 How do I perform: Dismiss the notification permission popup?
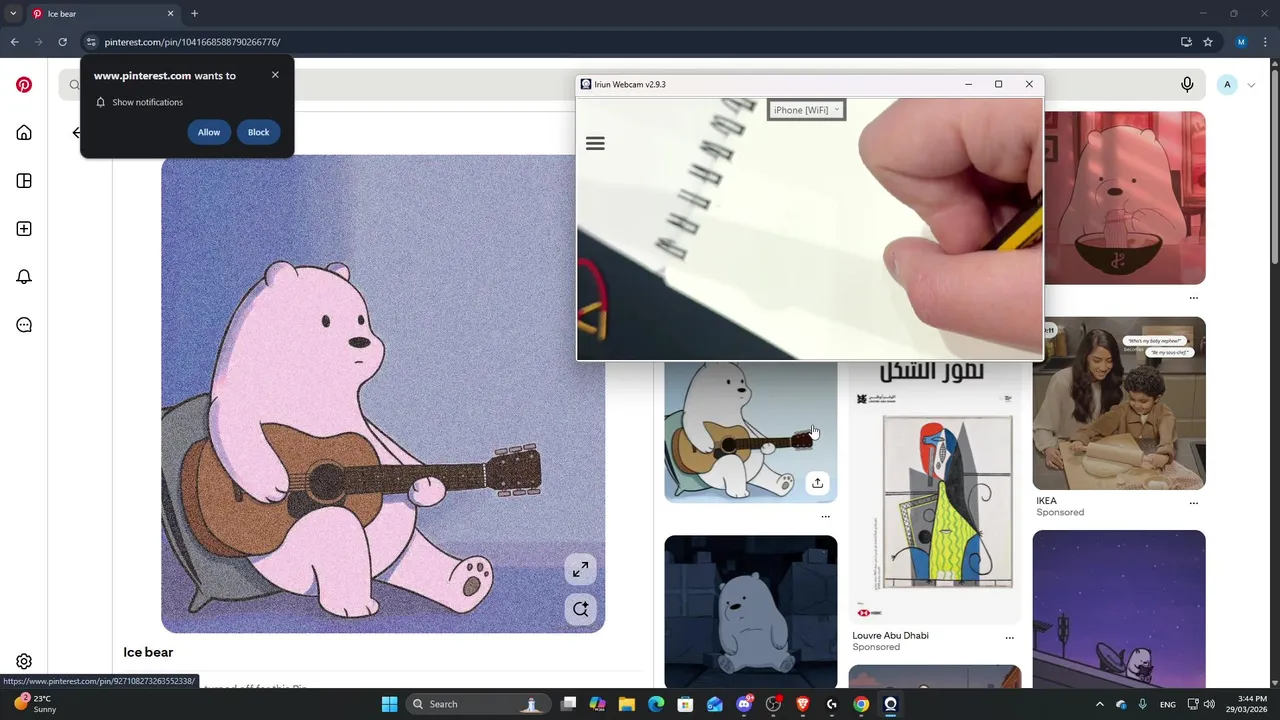coord(275,75)
